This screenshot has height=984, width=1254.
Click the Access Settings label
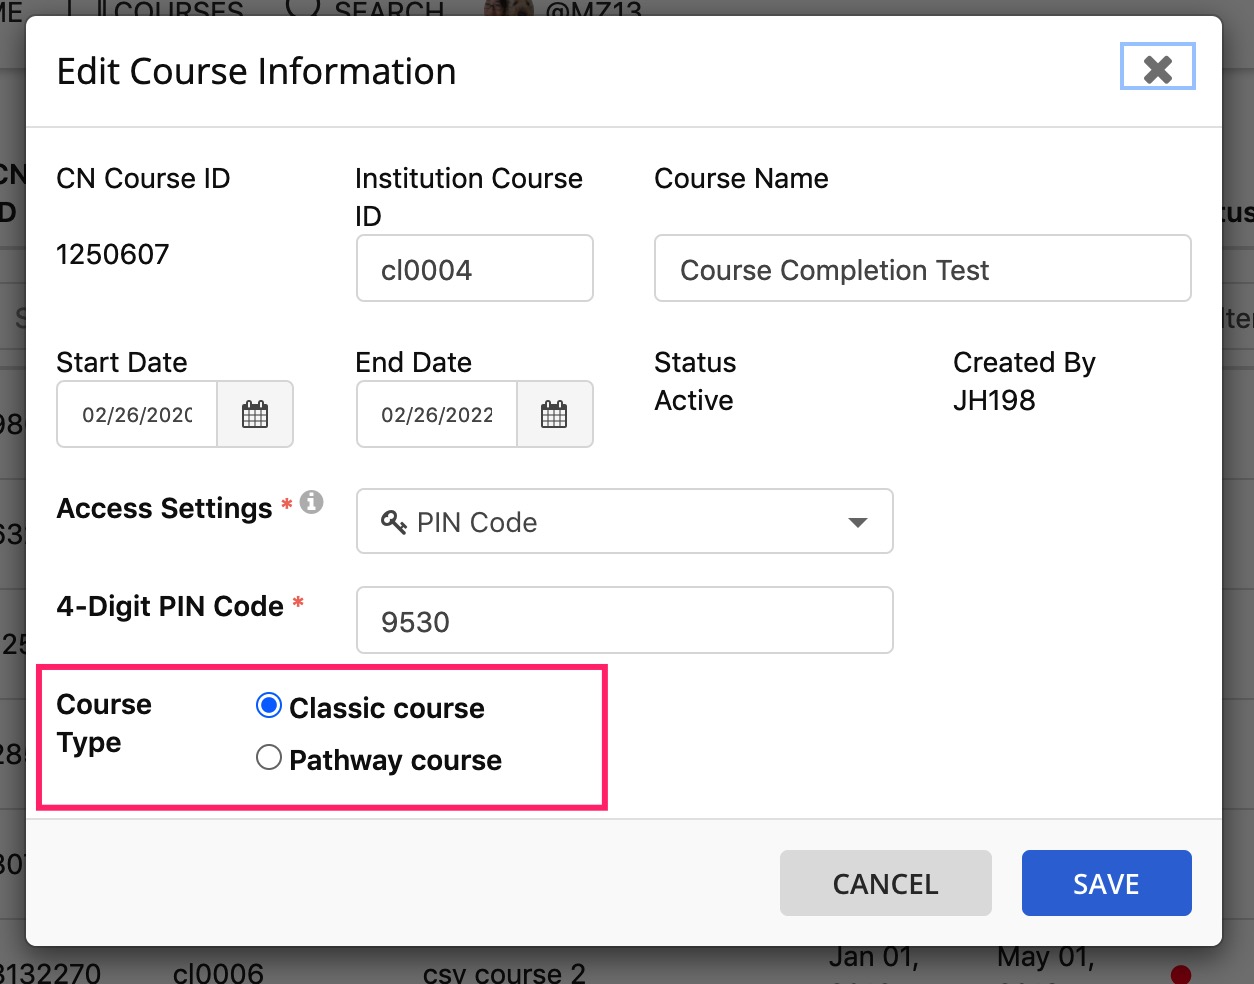tap(164, 508)
